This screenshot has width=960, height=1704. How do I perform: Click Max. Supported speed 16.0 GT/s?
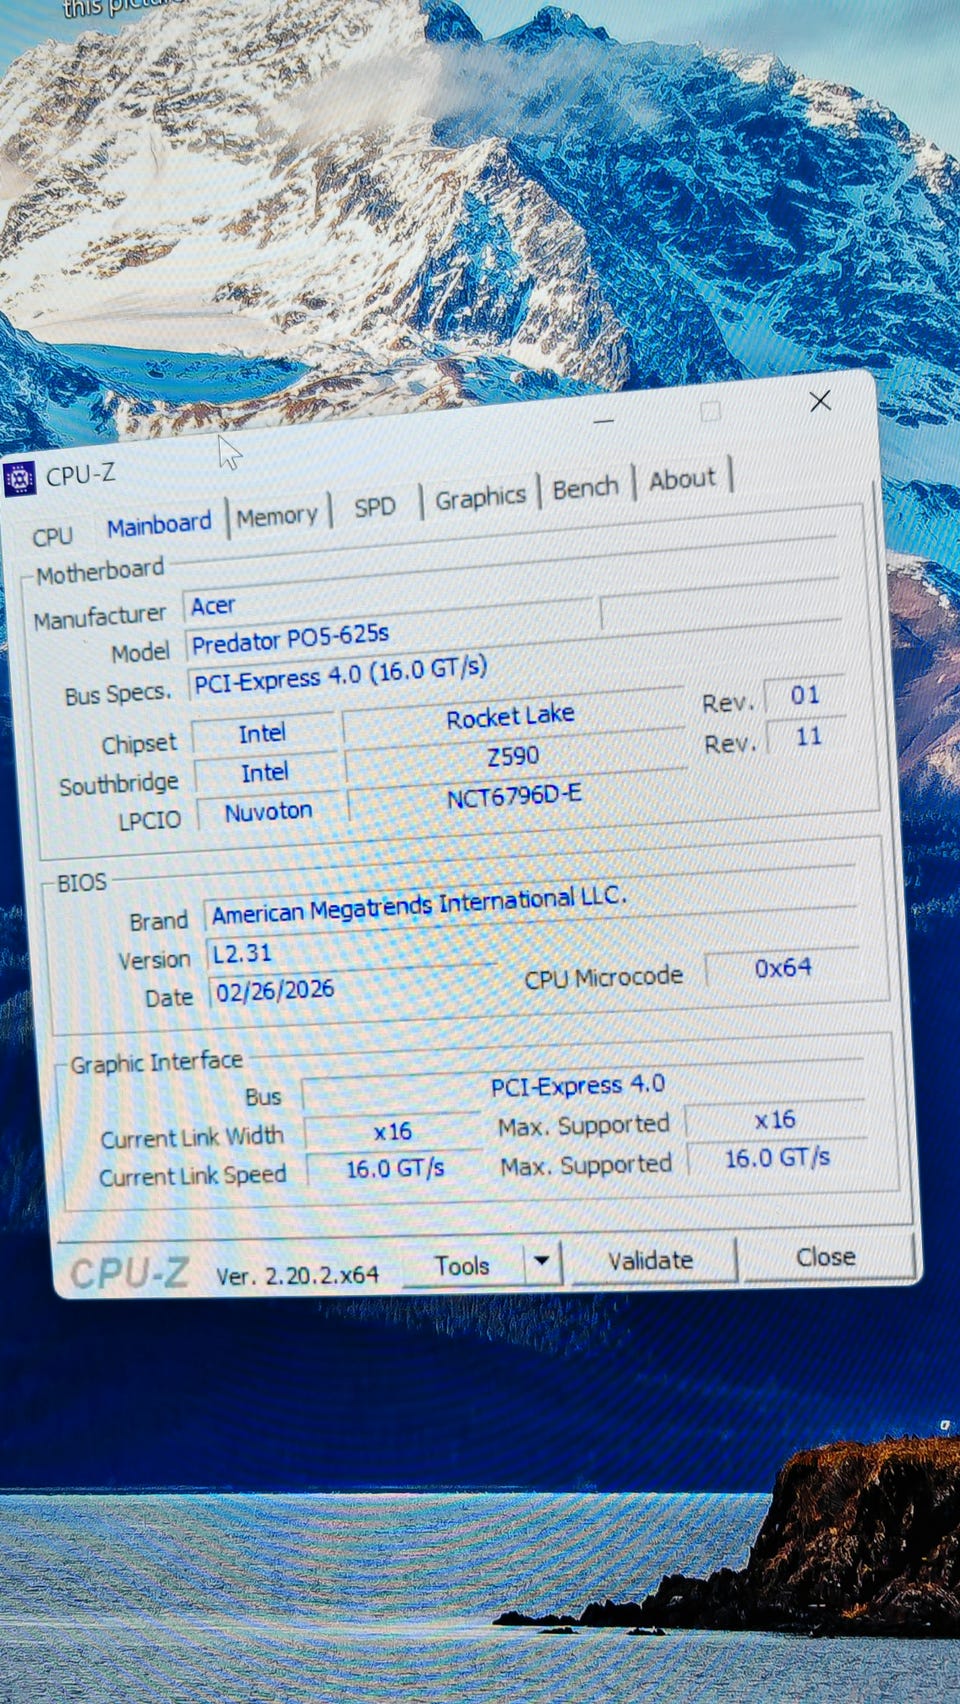point(777,1158)
